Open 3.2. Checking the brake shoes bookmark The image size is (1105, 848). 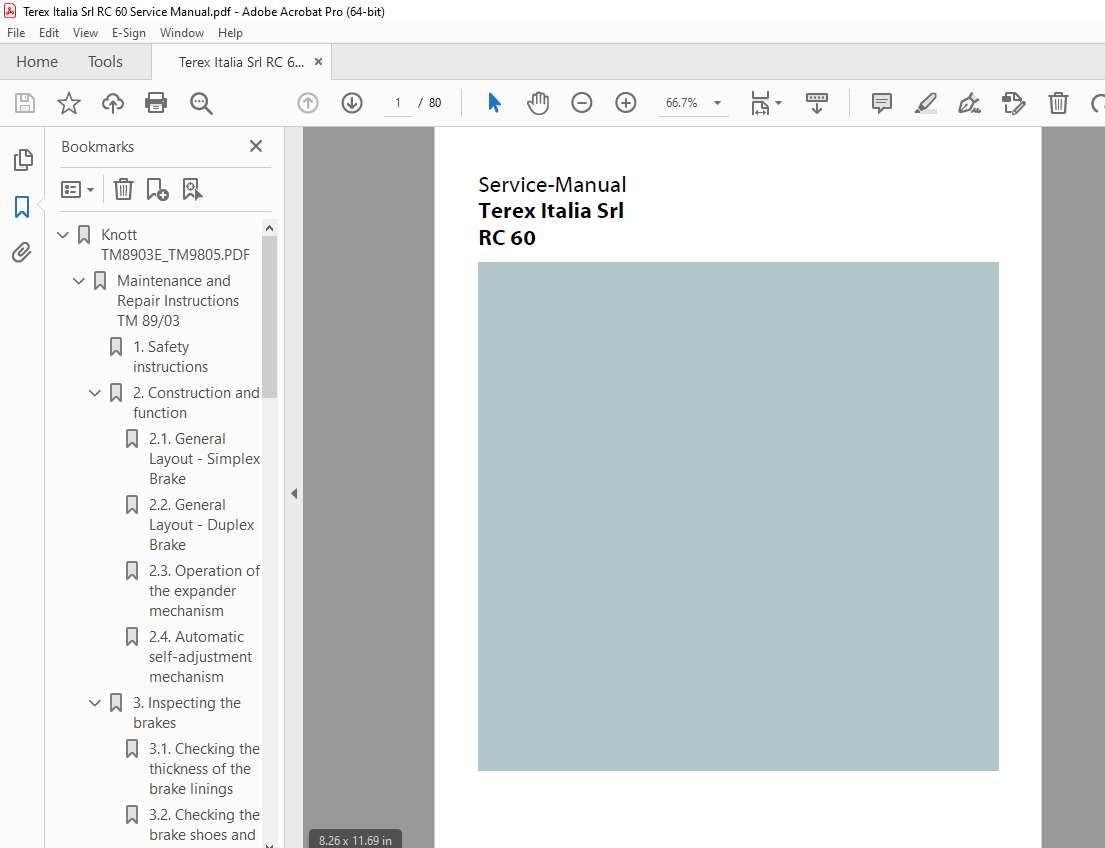[x=204, y=825]
